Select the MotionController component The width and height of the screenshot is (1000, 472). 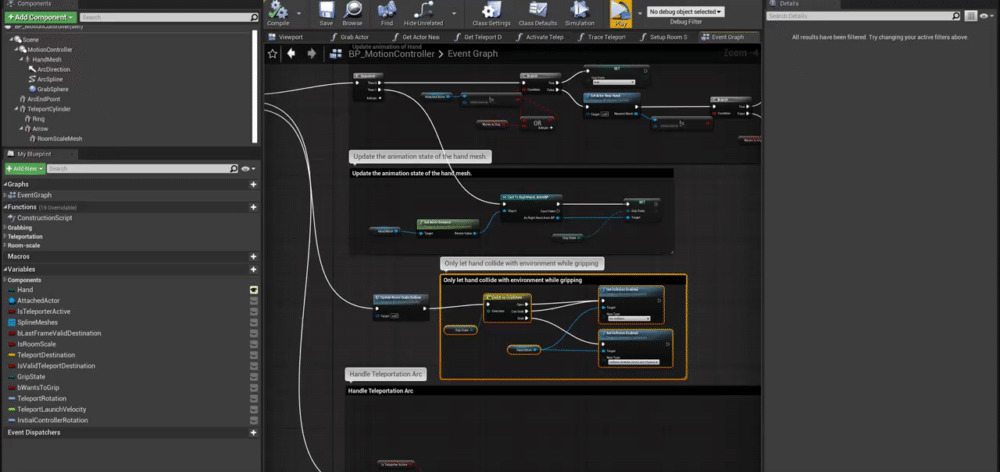tap(50, 50)
